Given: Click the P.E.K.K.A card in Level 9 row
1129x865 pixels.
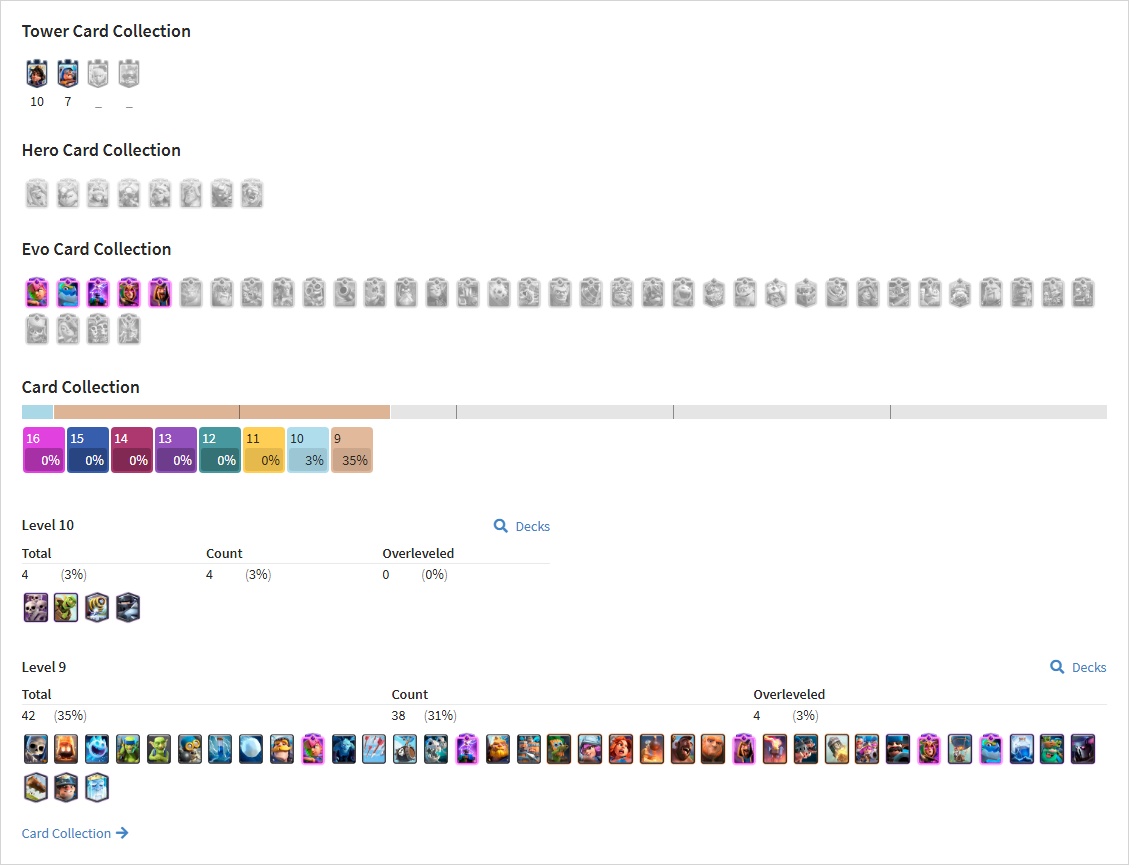Looking at the screenshot, I should point(1083,749).
